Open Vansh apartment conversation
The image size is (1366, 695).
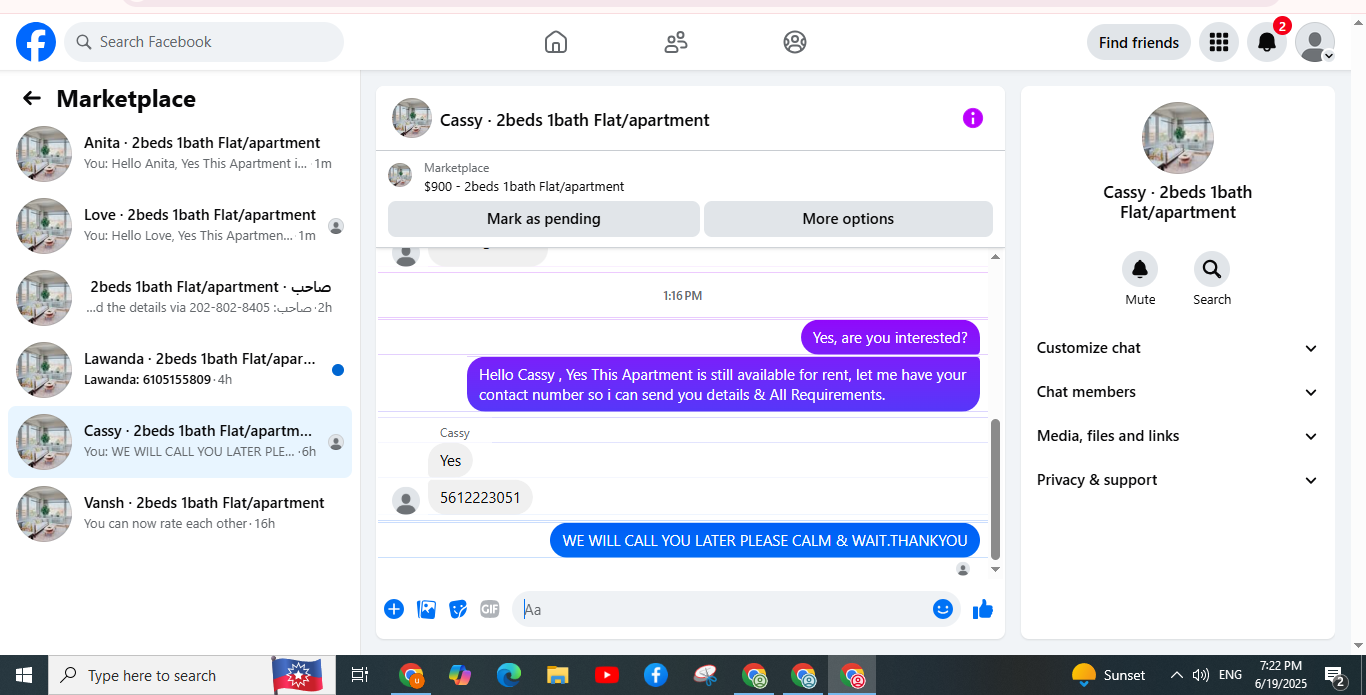point(180,514)
